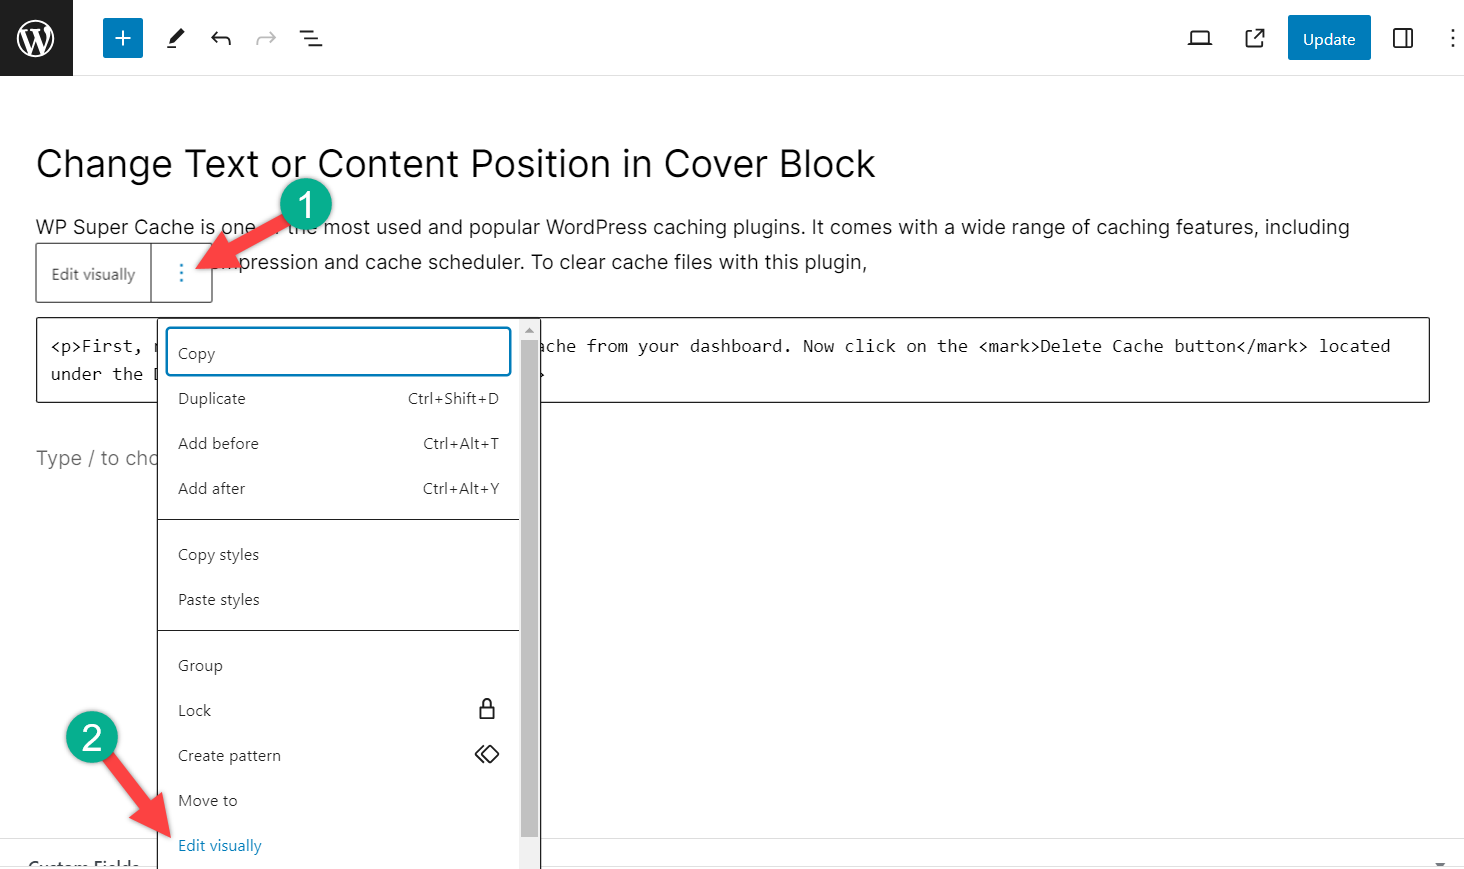The height and width of the screenshot is (869, 1464).
Task: View post in new tab icon
Action: (x=1255, y=38)
